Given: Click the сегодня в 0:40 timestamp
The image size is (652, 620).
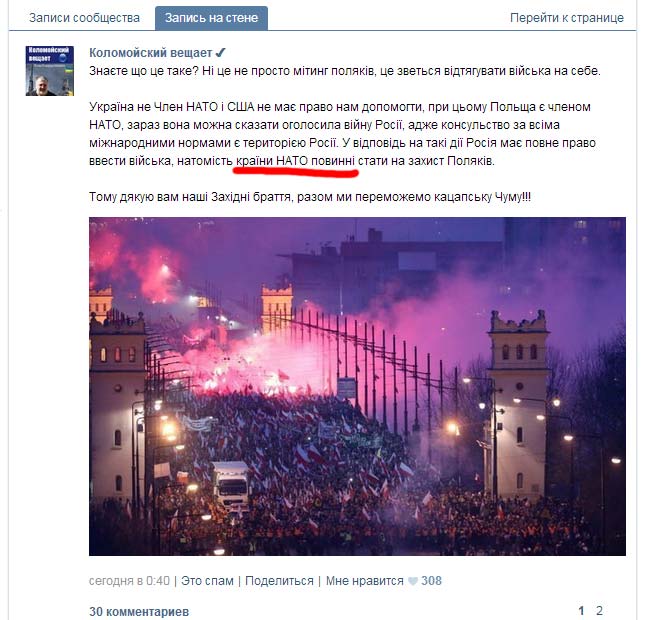Looking at the screenshot, I should tap(129, 581).
